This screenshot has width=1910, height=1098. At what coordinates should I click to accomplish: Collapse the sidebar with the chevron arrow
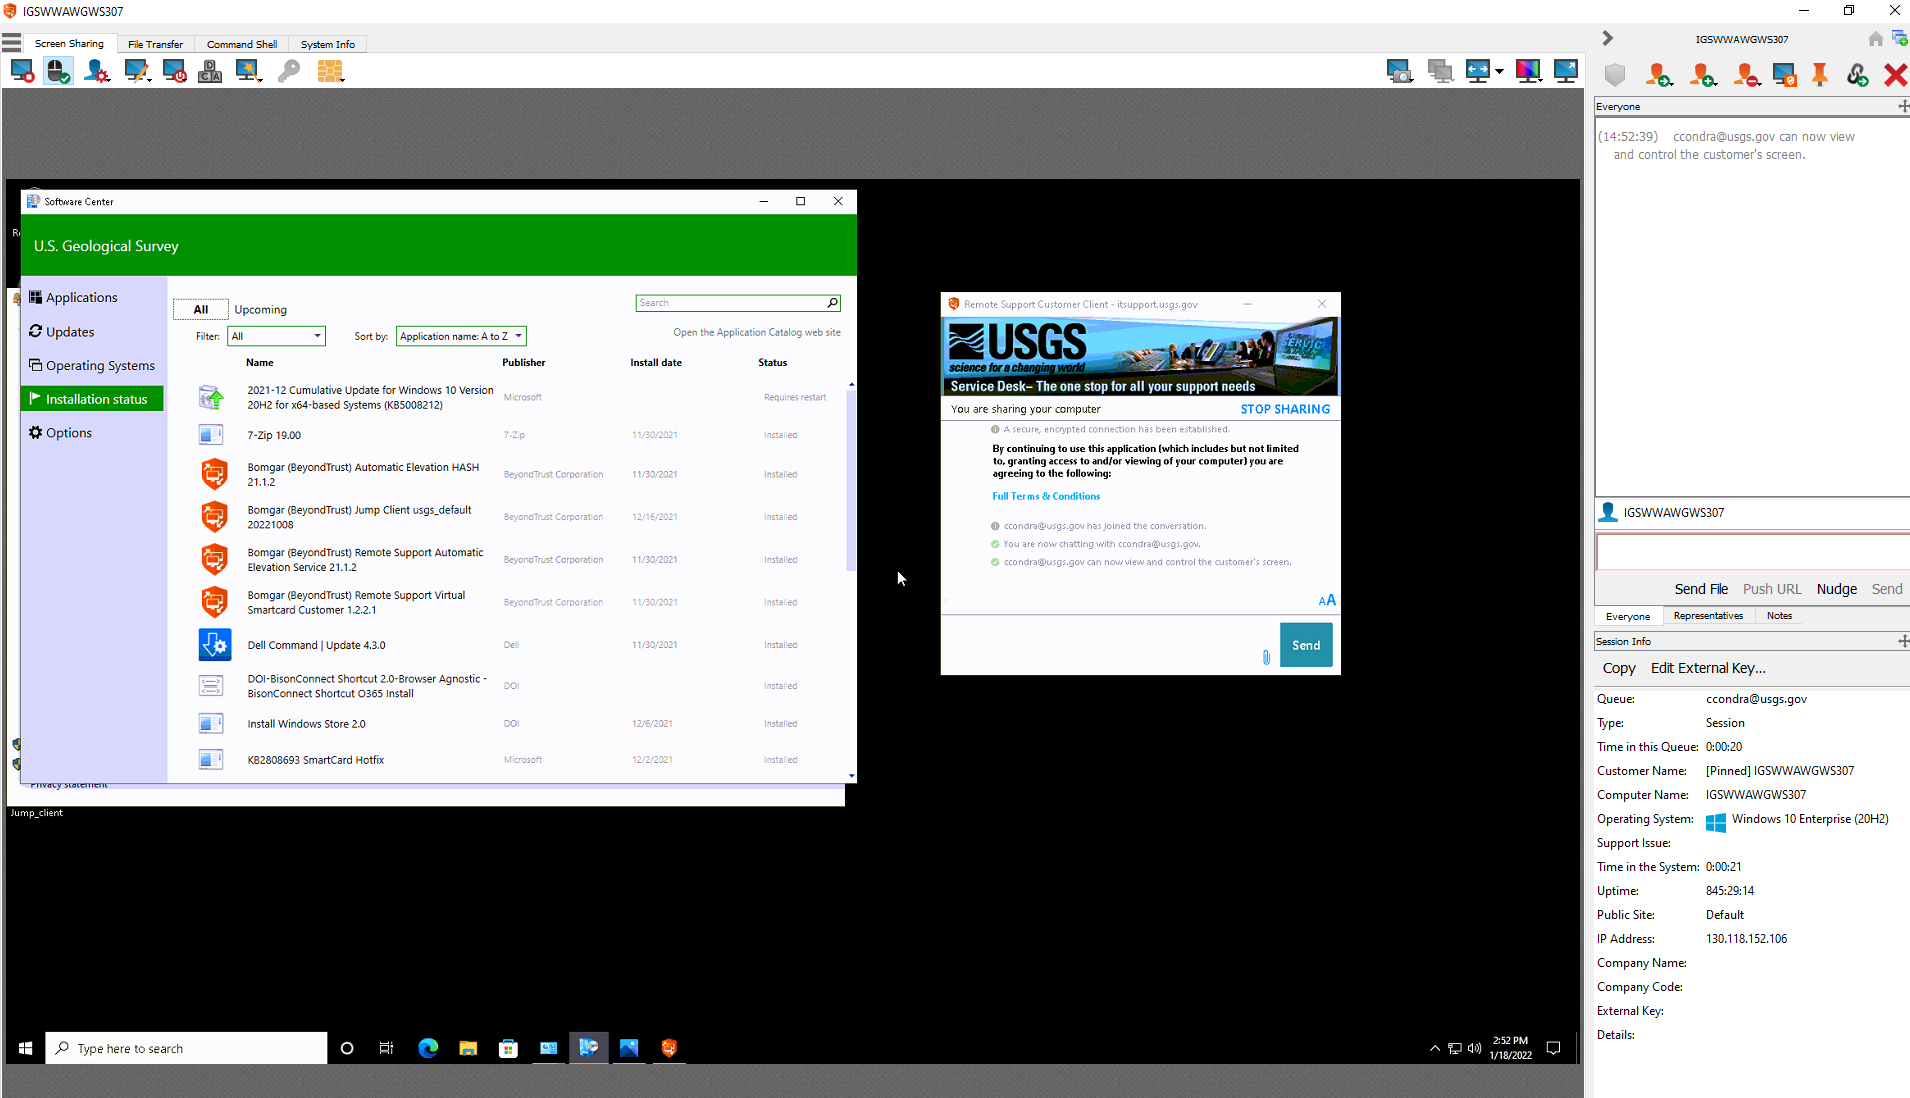pos(1607,38)
